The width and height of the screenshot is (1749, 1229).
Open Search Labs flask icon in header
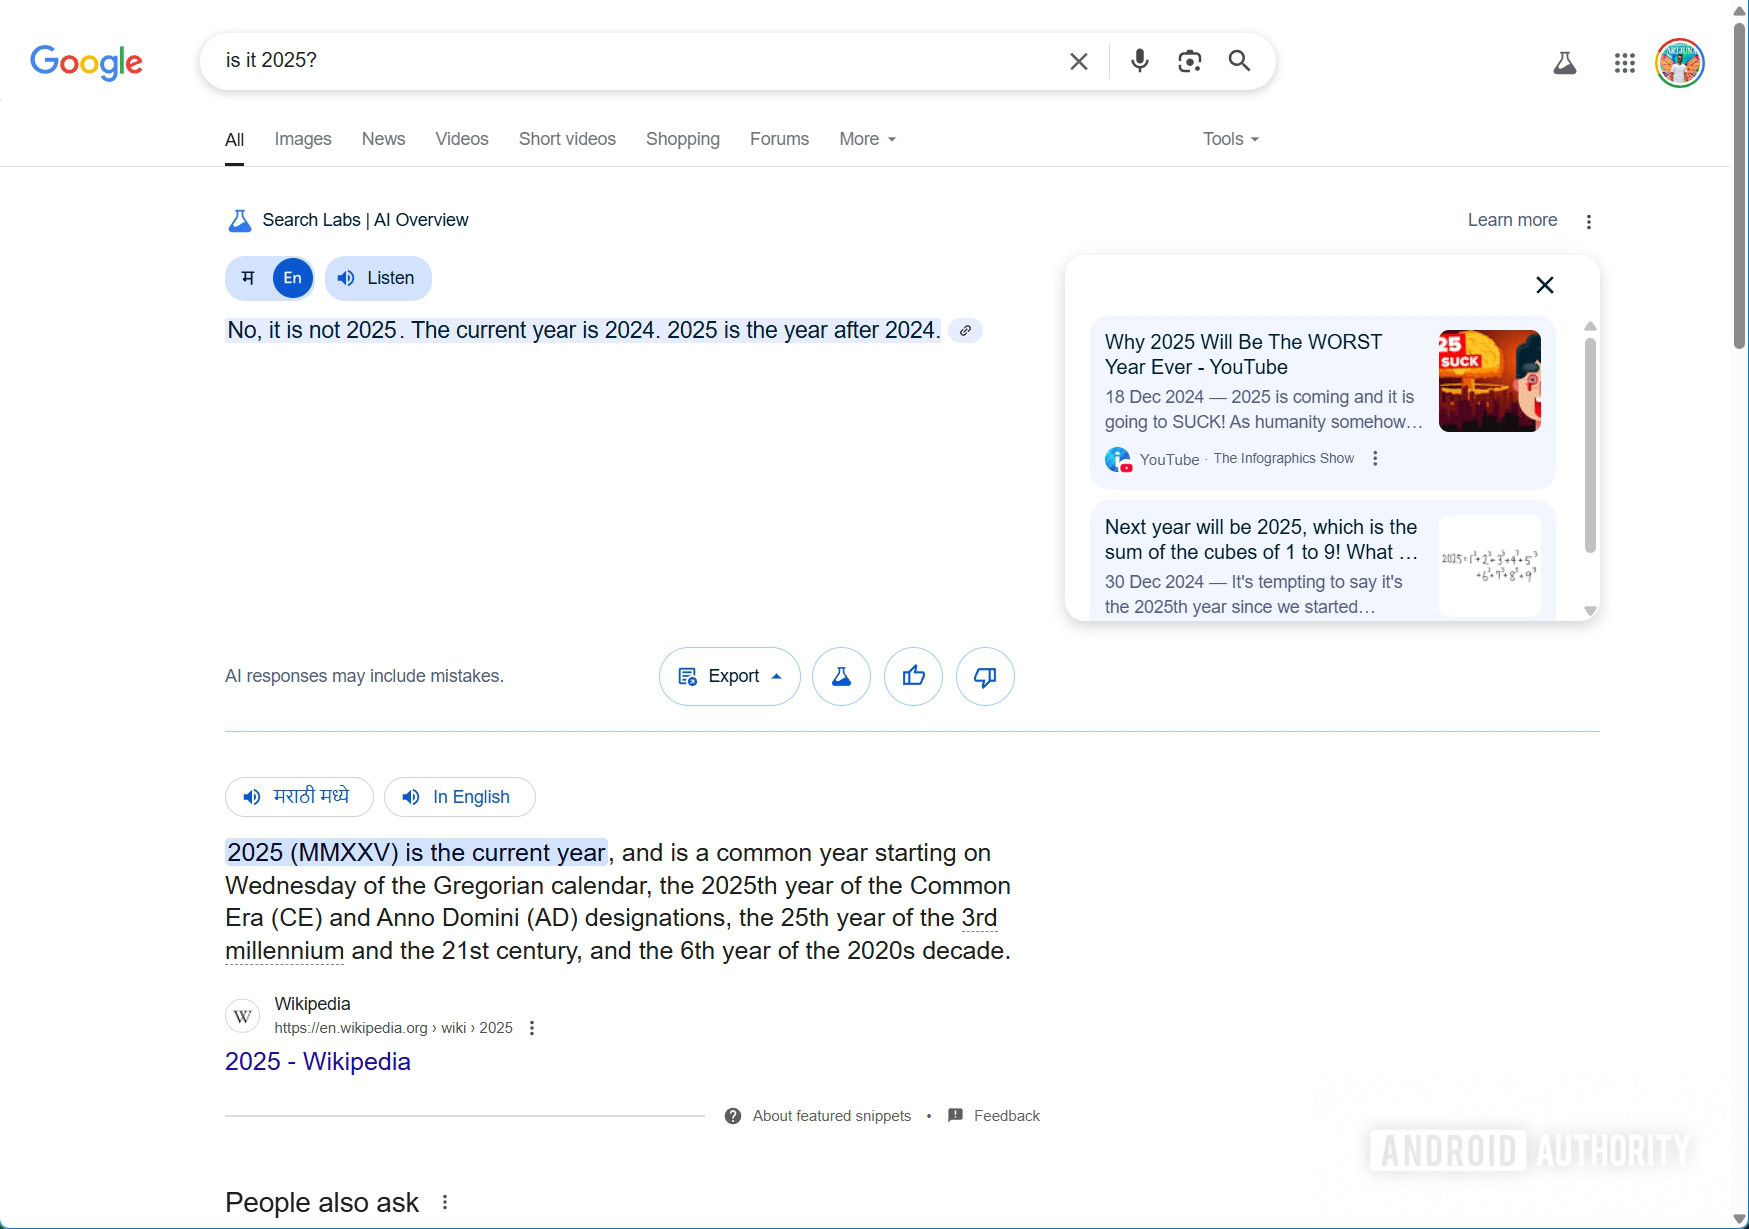pyautogui.click(x=1564, y=63)
